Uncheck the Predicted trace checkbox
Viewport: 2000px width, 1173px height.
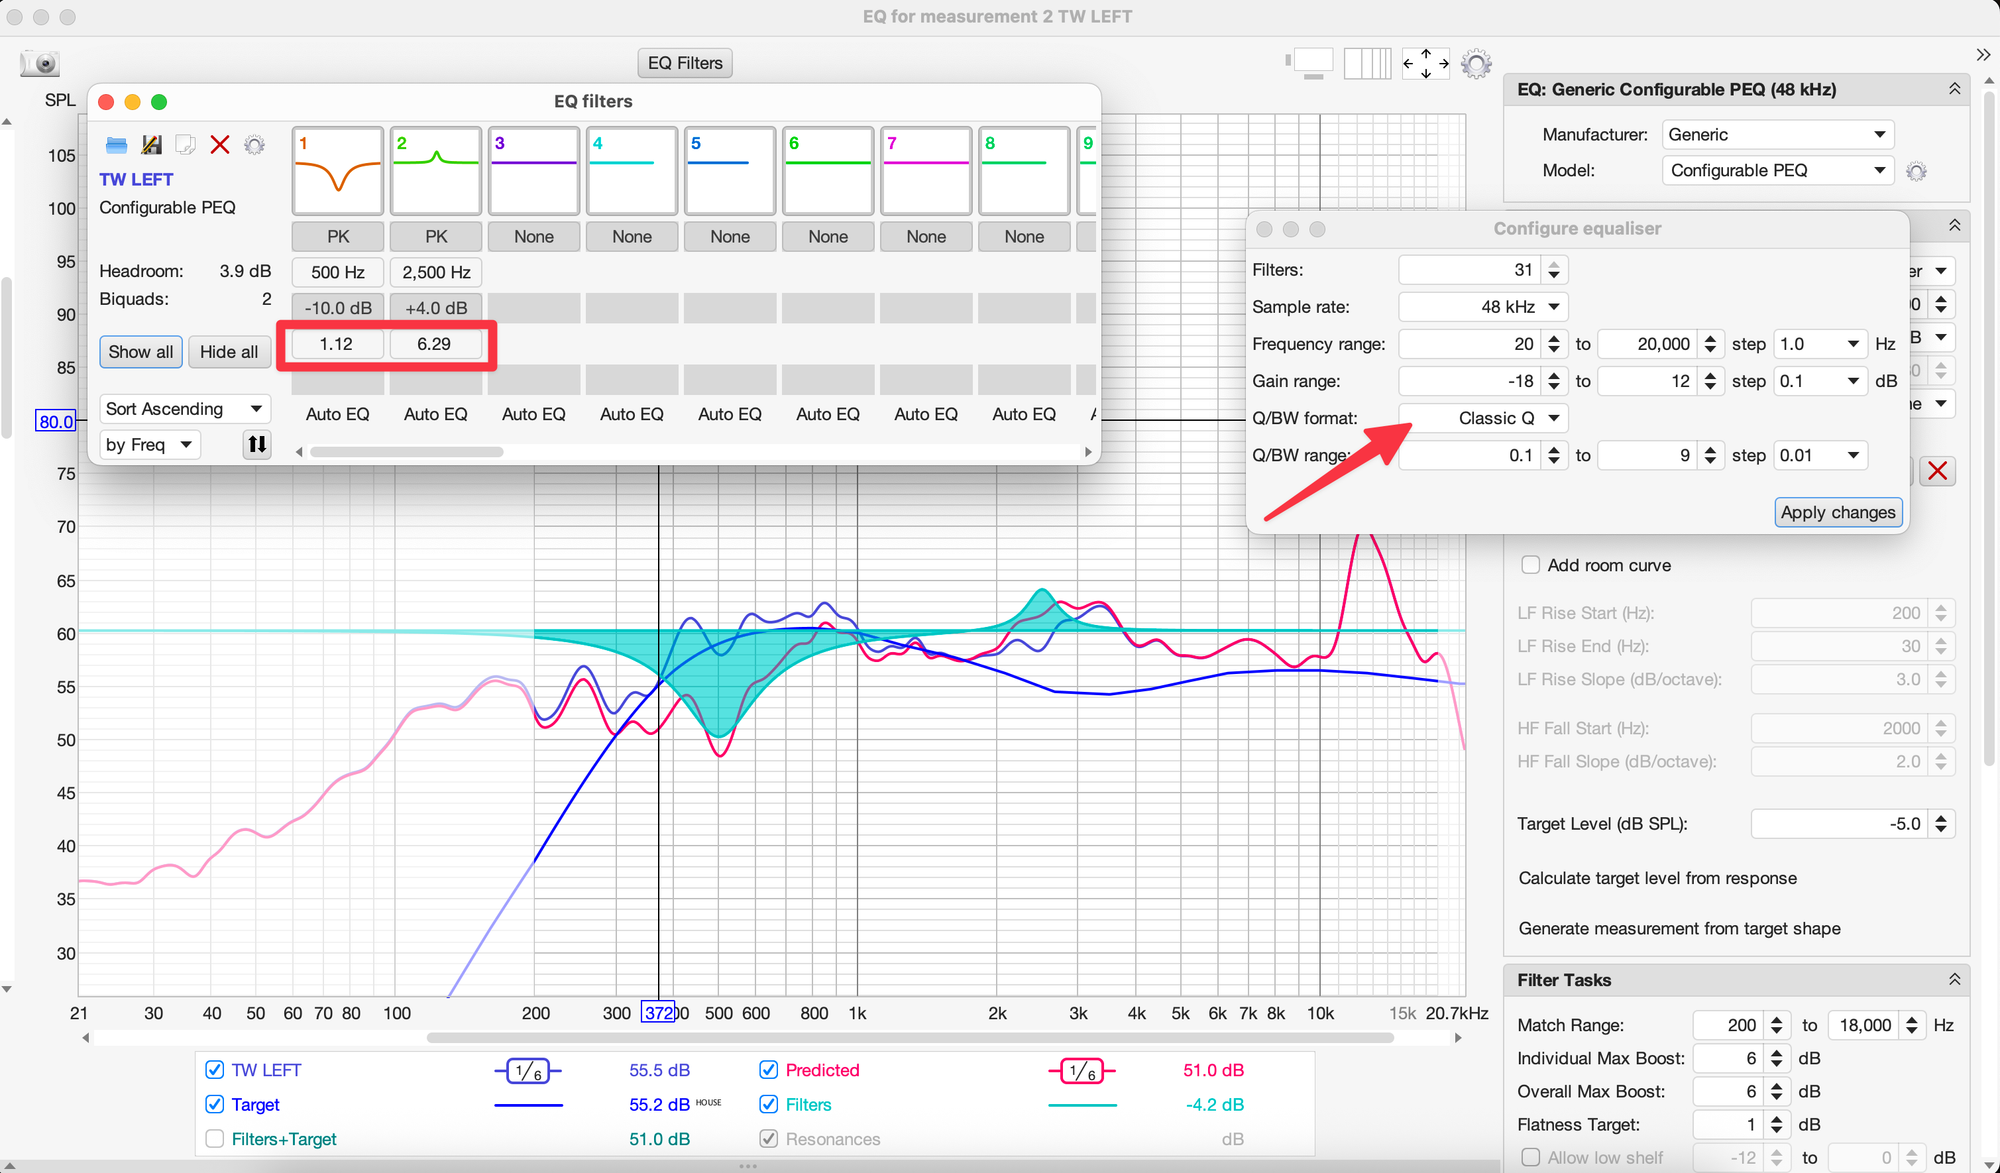pyautogui.click(x=768, y=1070)
